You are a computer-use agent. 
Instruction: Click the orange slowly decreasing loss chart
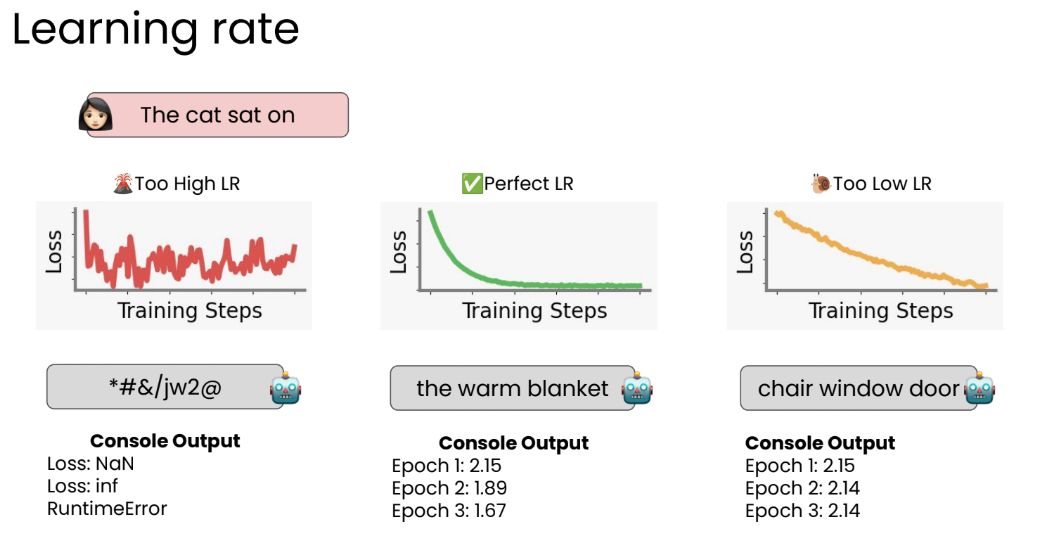point(865,265)
